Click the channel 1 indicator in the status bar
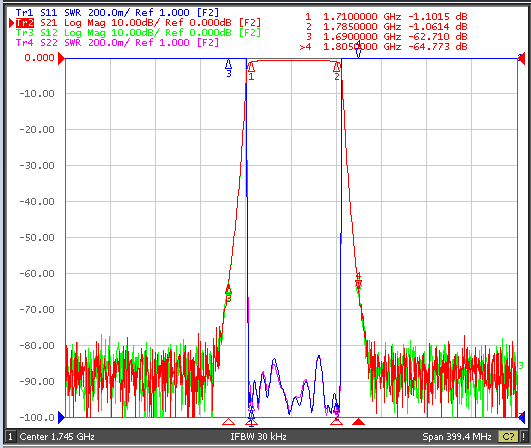 pos(10,437)
